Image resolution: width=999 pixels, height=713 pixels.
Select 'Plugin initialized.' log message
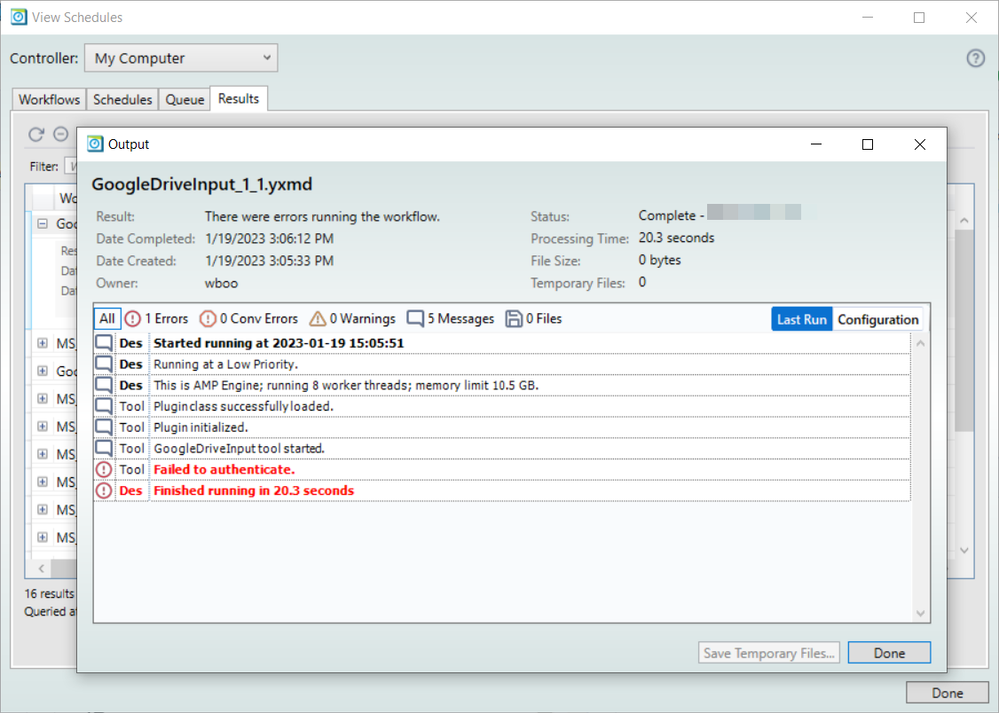[x=201, y=427]
